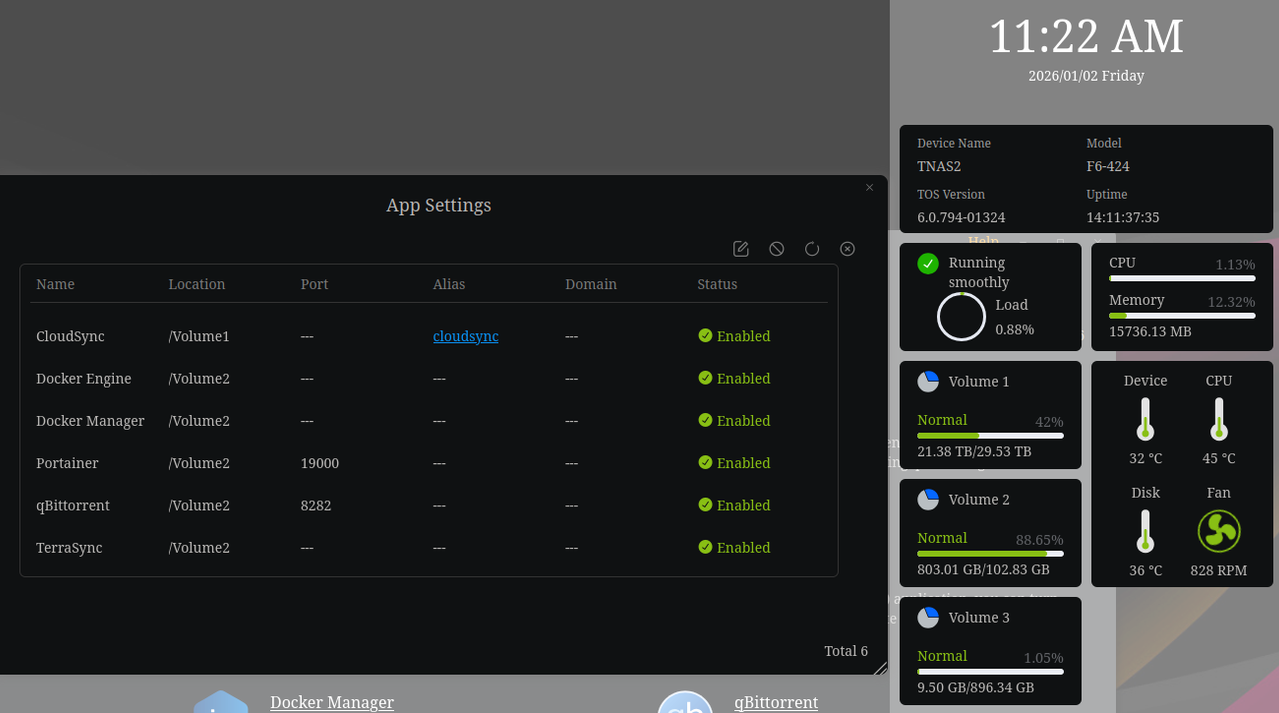Viewport: 1279px width, 713px height.
Task: Click the Memory usage bar
Action: tap(1182, 315)
